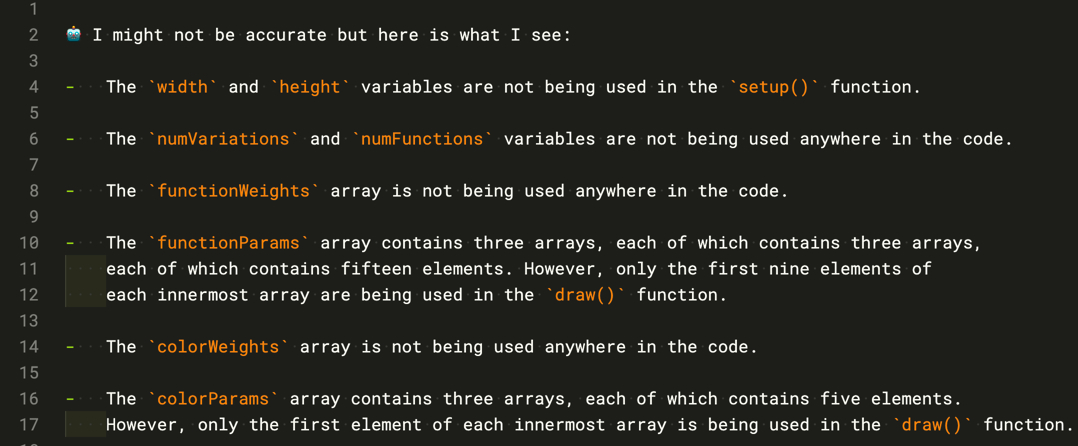Click the `functionParams` code token

coord(228,243)
